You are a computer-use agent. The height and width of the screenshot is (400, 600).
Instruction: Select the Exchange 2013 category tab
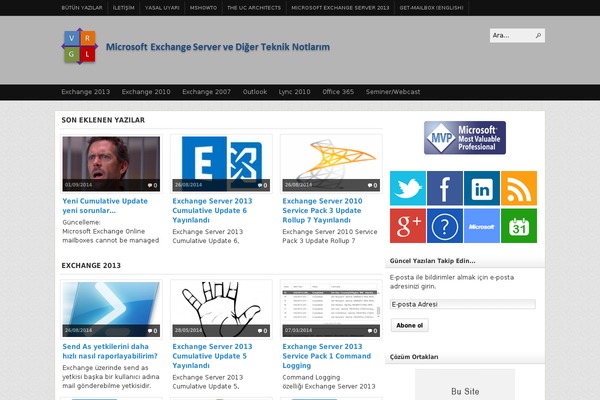(x=85, y=92)
